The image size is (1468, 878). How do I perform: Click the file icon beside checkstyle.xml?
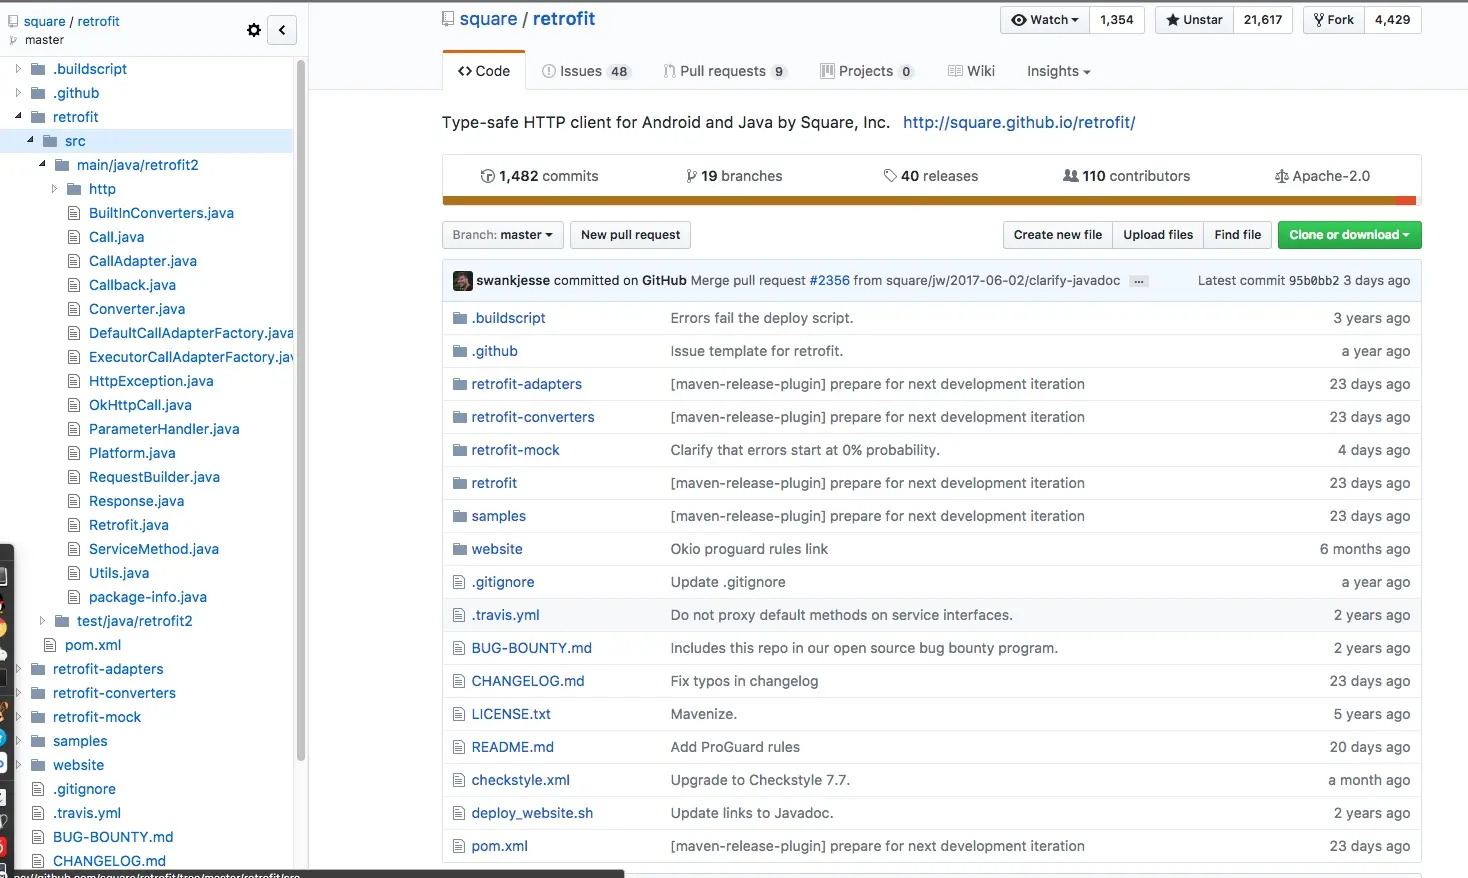[460, 780]
